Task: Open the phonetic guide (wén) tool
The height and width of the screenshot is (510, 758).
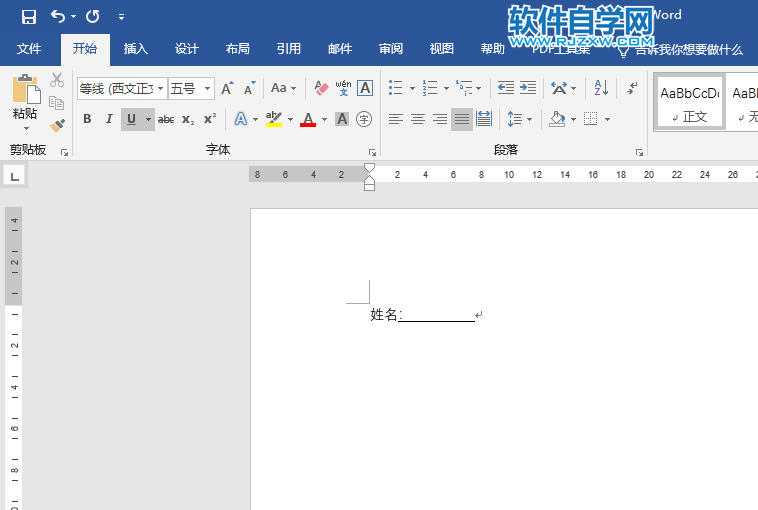Action: click(343, 88)
